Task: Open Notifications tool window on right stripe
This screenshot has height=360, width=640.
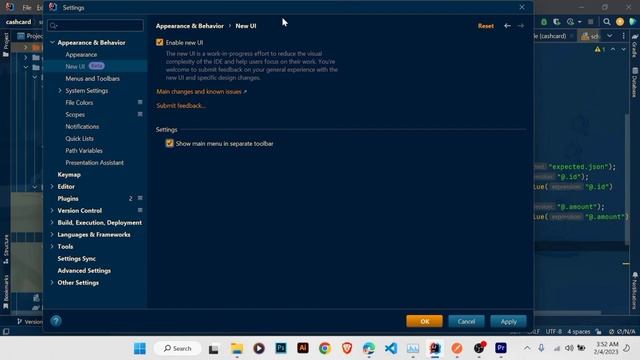Action: click(635, 291)
